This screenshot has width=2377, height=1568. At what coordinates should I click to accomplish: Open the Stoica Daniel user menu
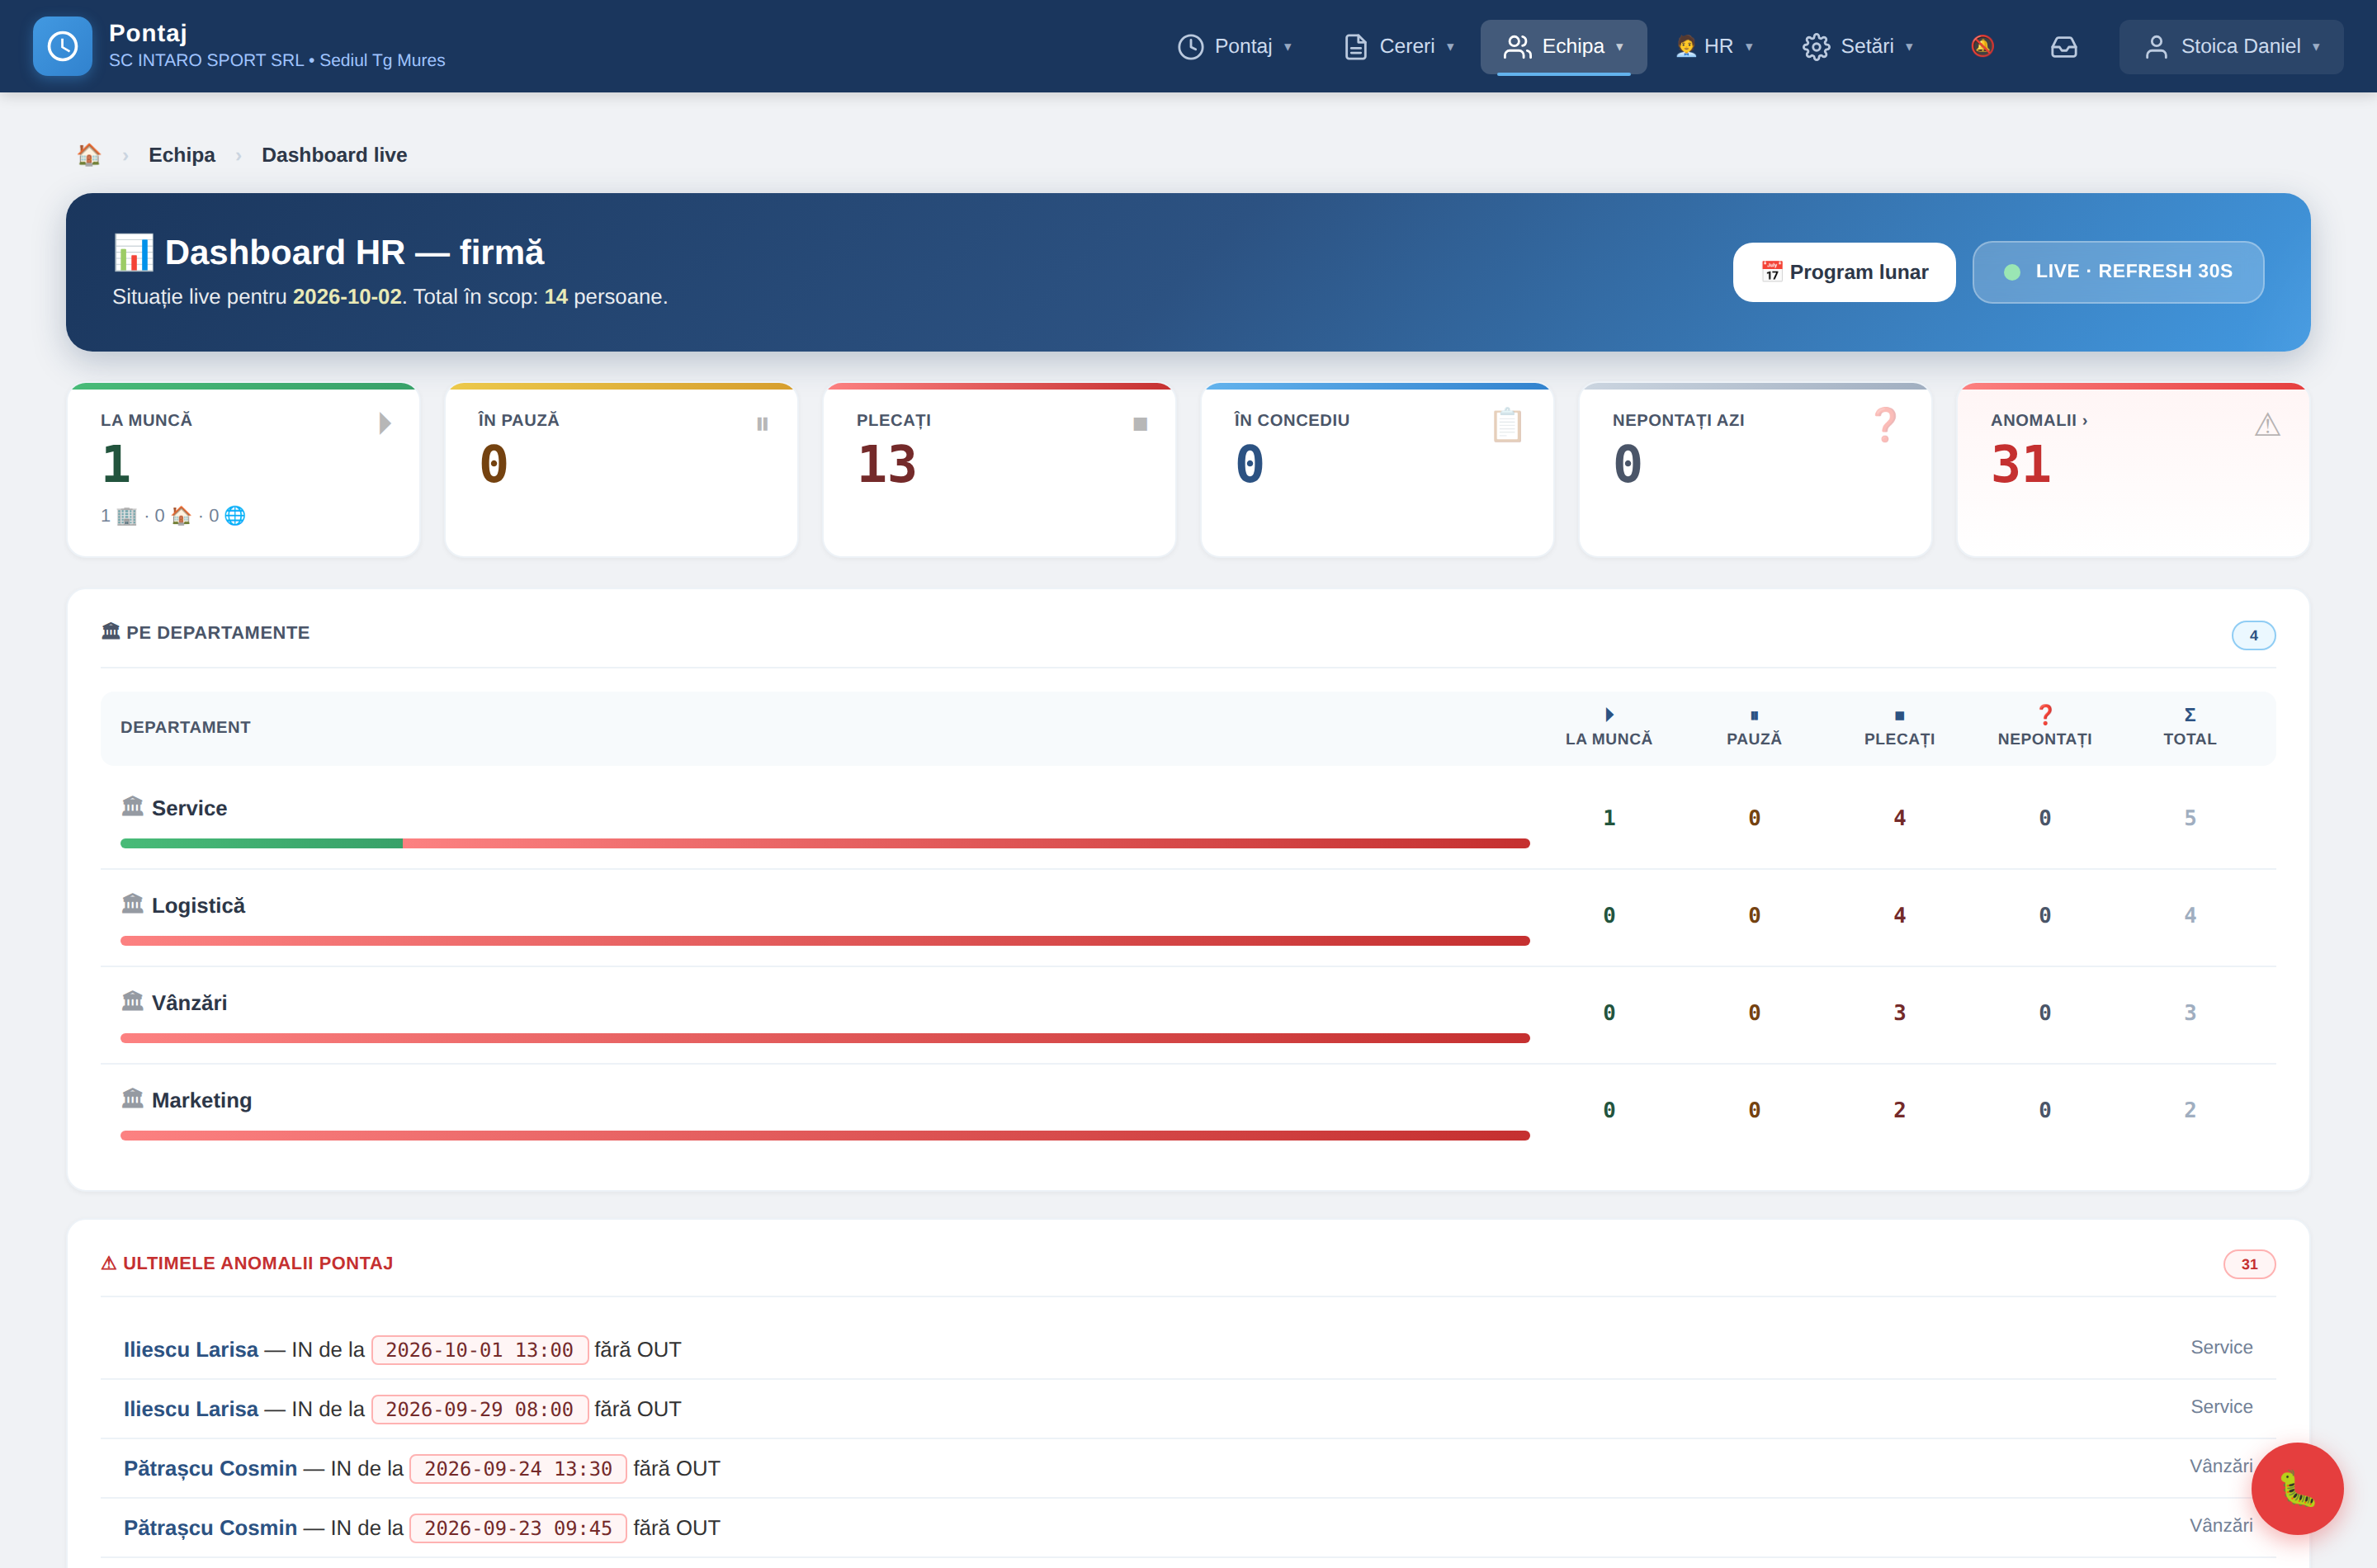pos(2231,47)
